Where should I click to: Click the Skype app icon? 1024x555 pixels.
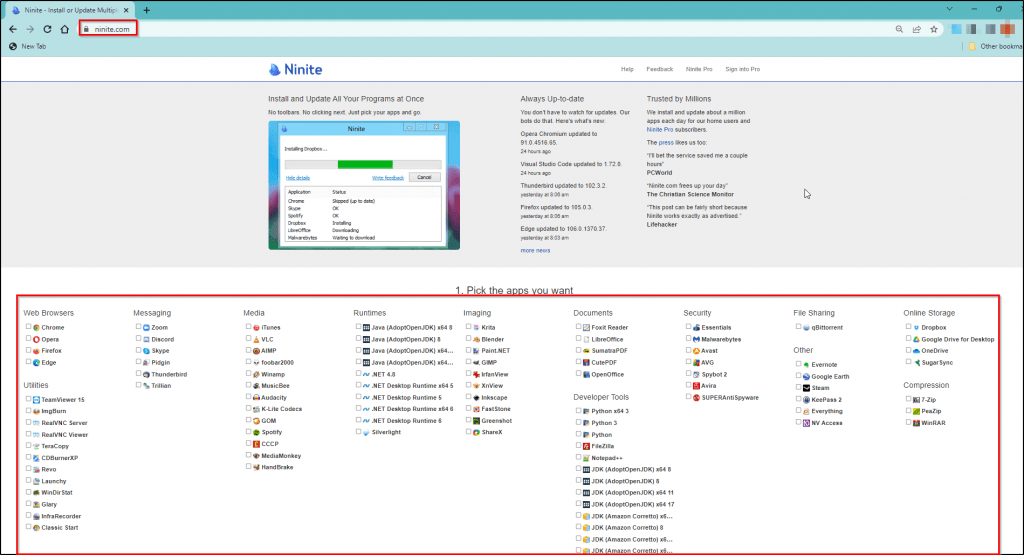tap(147, 351)
